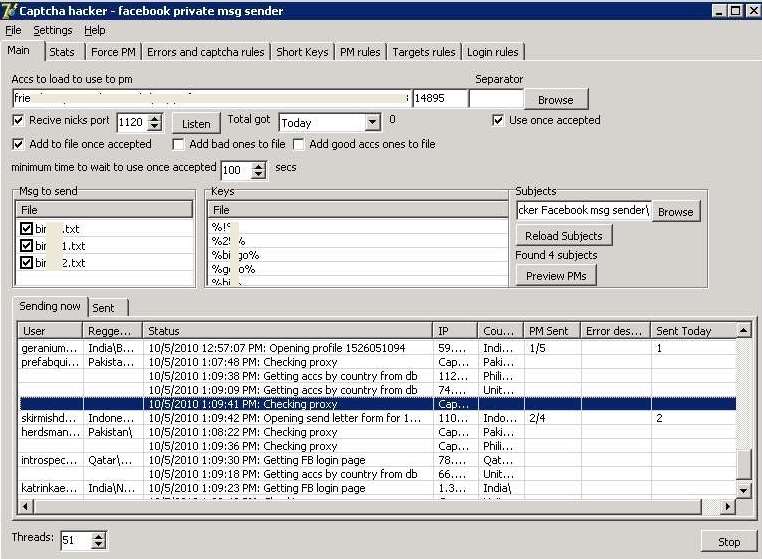Click the field containing 14895

[x=439, y=98]
